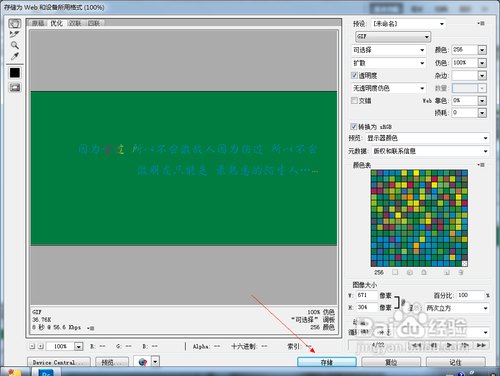
Task: Go to next animation frame
Action: (465, 345)
